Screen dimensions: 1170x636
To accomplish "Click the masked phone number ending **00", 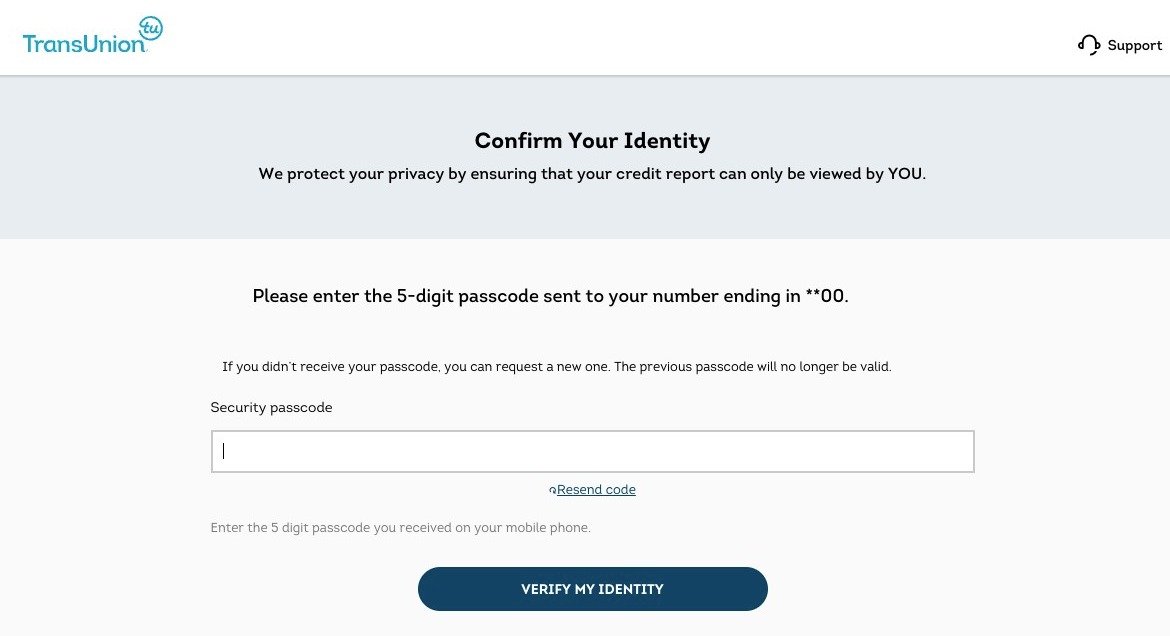I will pos(826,296).
